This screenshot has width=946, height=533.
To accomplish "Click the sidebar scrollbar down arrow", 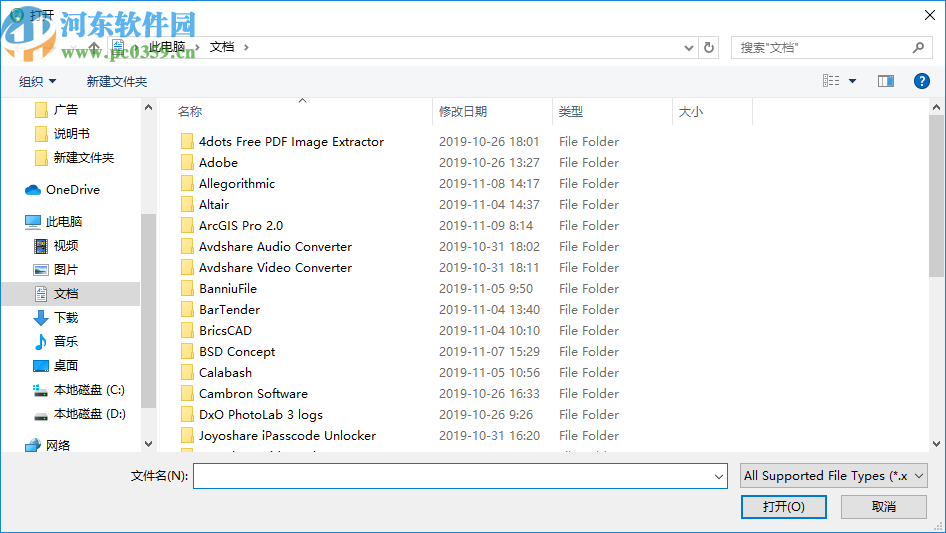I will coord(148,444).
